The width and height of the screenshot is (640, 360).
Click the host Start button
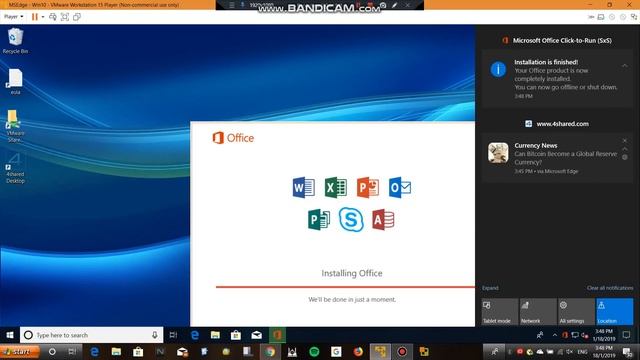point(20,351)
